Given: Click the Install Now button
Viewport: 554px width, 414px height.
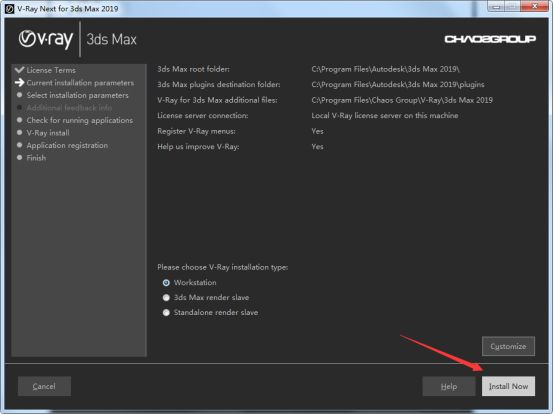Looking at the screenshot, I should [x=508, y=386].
